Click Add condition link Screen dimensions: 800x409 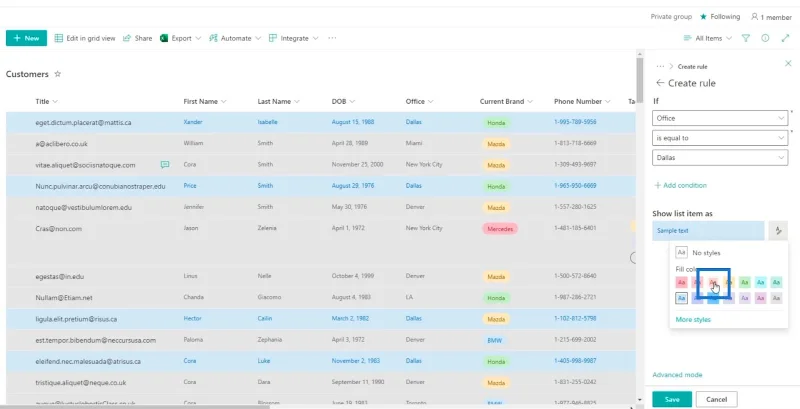[x=681, y=185]
